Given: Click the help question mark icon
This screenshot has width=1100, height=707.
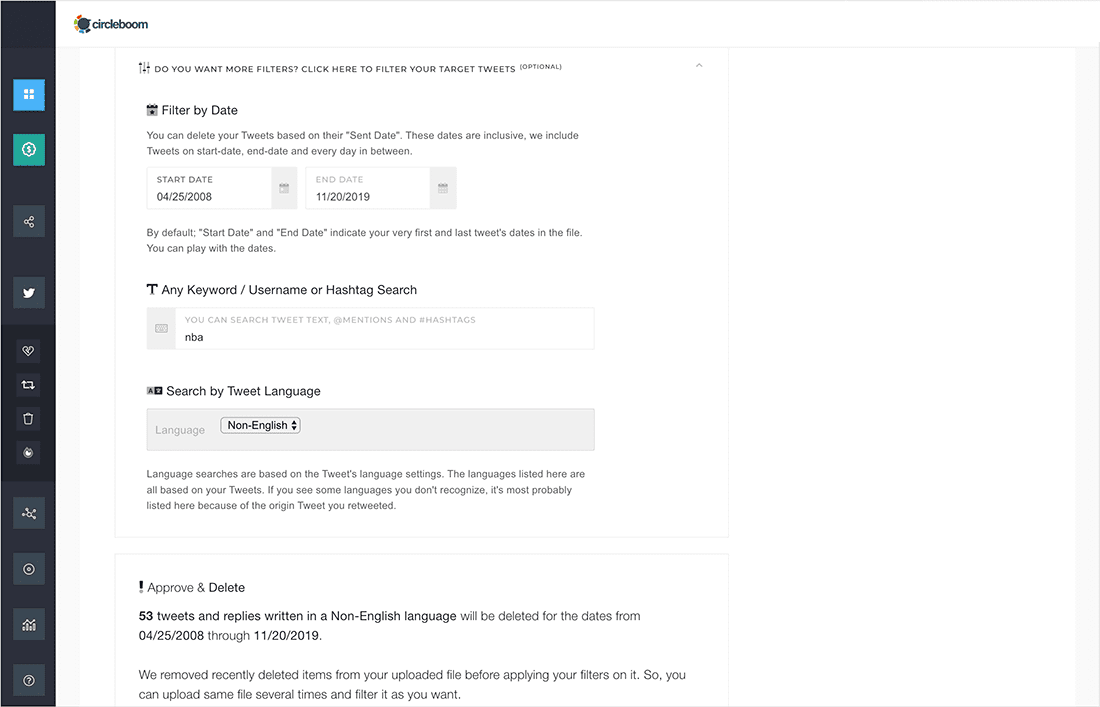Looking at the screenshot, I should pos(28,679).
